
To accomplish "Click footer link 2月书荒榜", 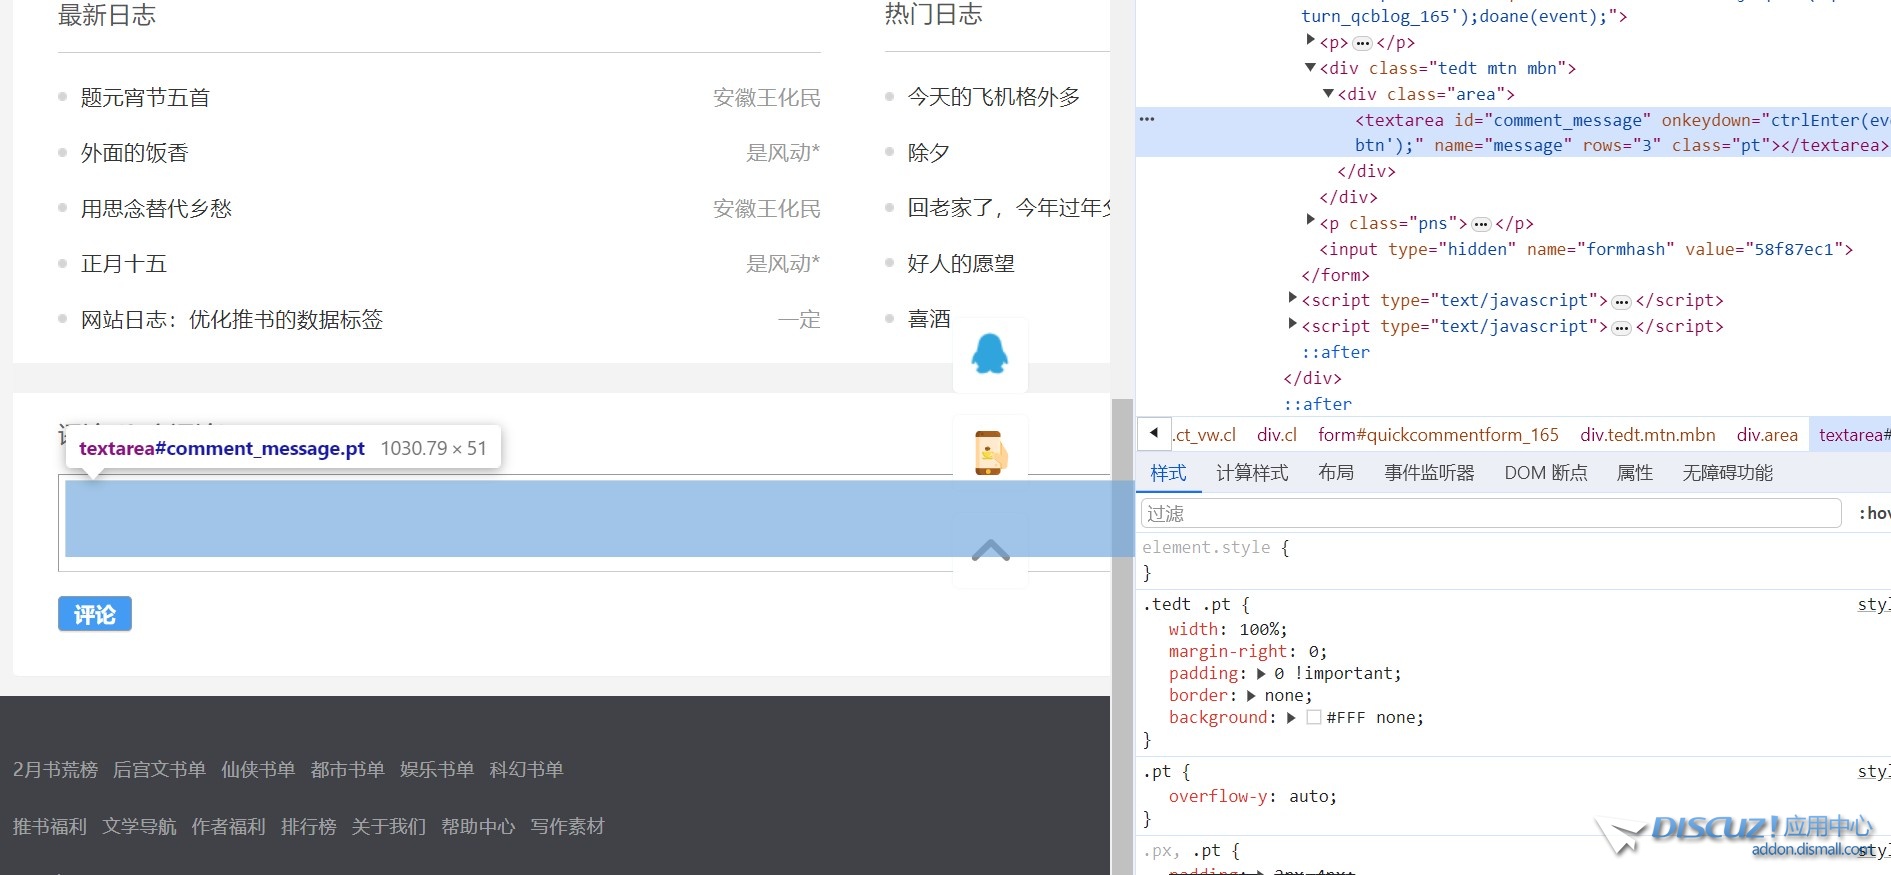I will pyautogui.click(x=56, y=770).
